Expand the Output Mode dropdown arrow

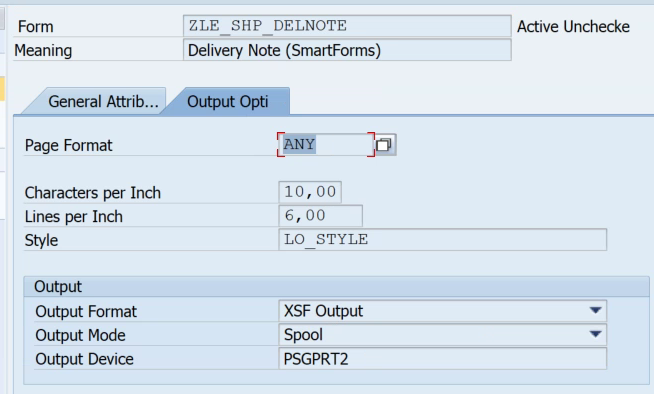(596, 334)
